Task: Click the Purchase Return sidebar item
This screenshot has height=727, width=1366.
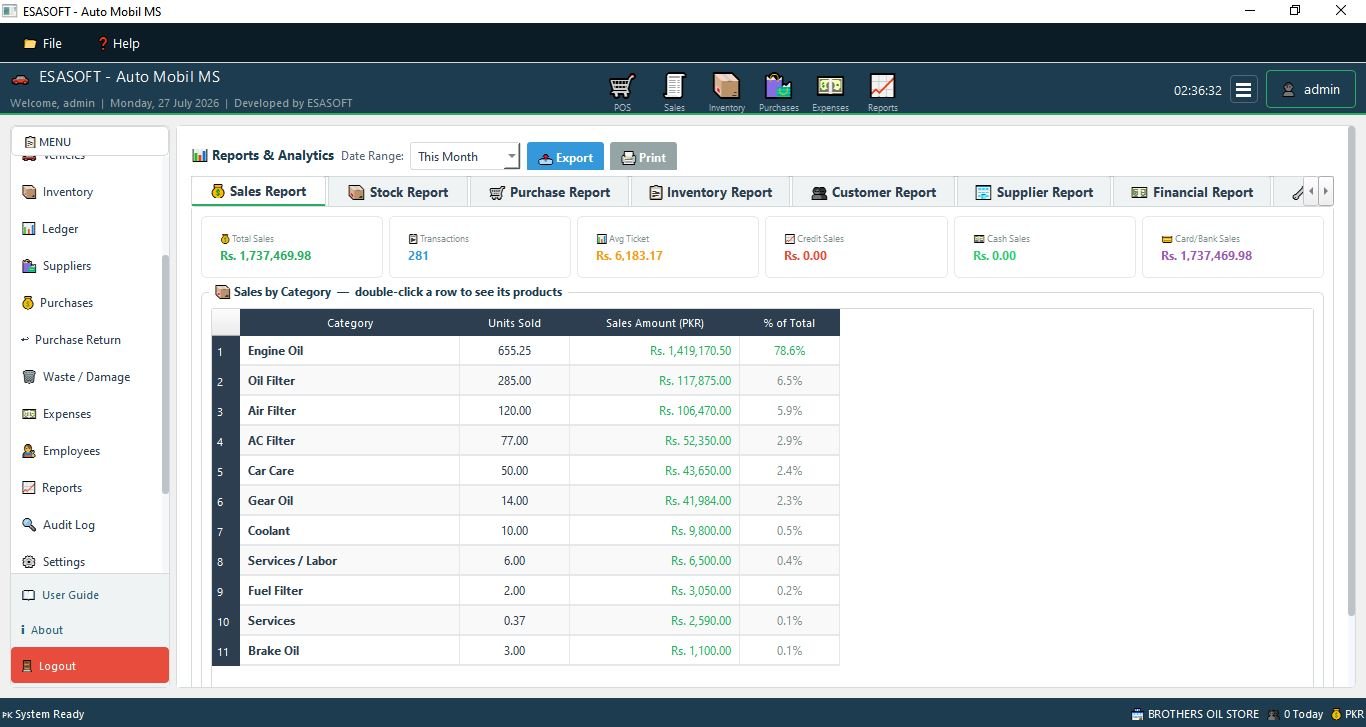Action: coord(71,340)
